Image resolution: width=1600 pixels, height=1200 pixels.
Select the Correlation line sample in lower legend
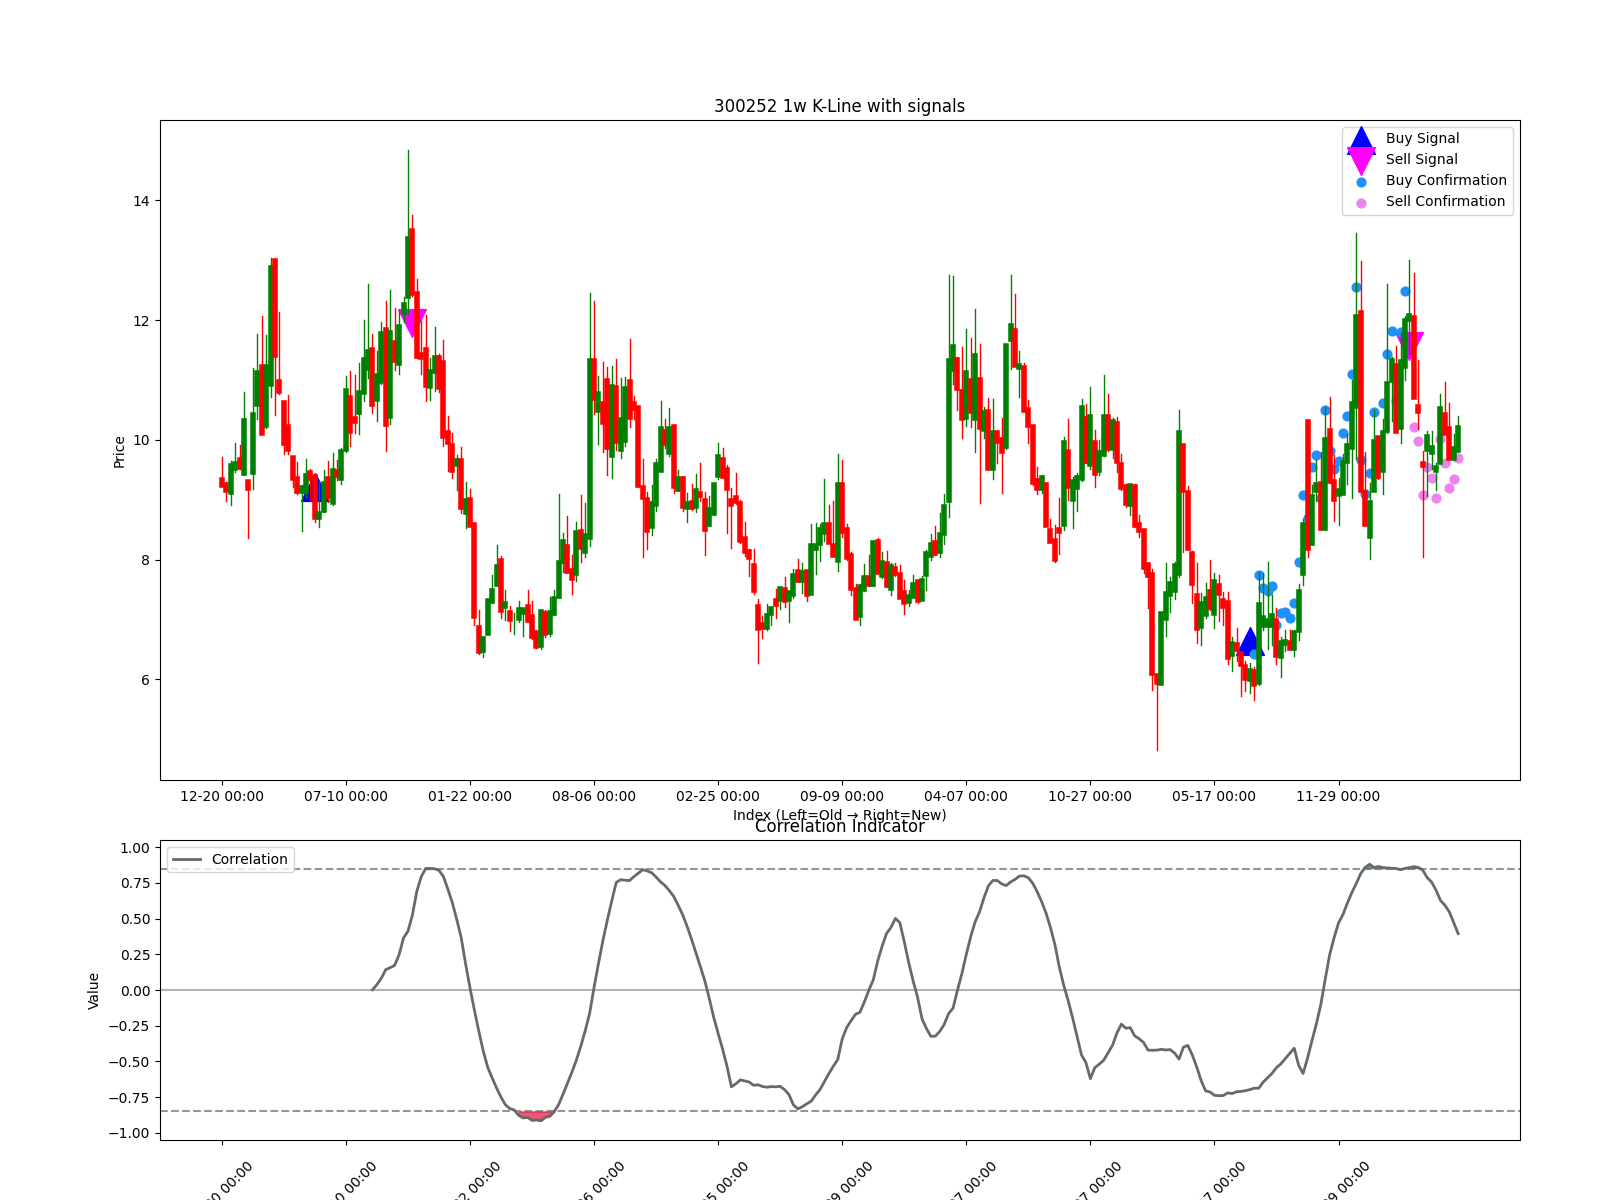tap(187, 859)
